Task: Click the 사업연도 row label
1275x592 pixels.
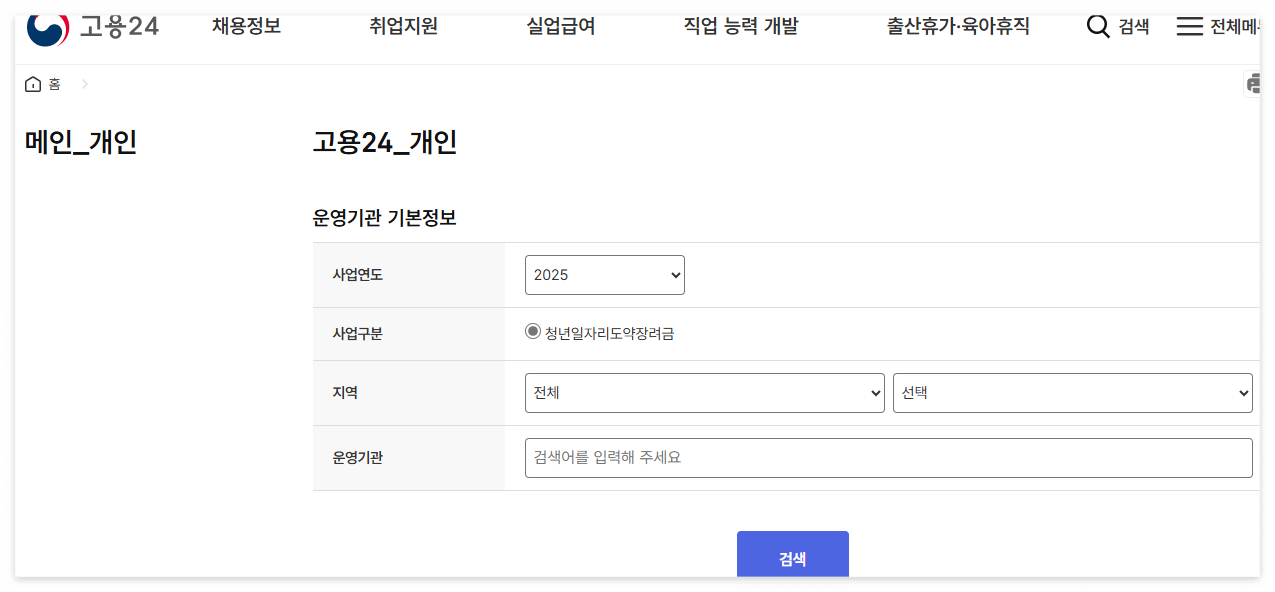Action: [358, 275]
